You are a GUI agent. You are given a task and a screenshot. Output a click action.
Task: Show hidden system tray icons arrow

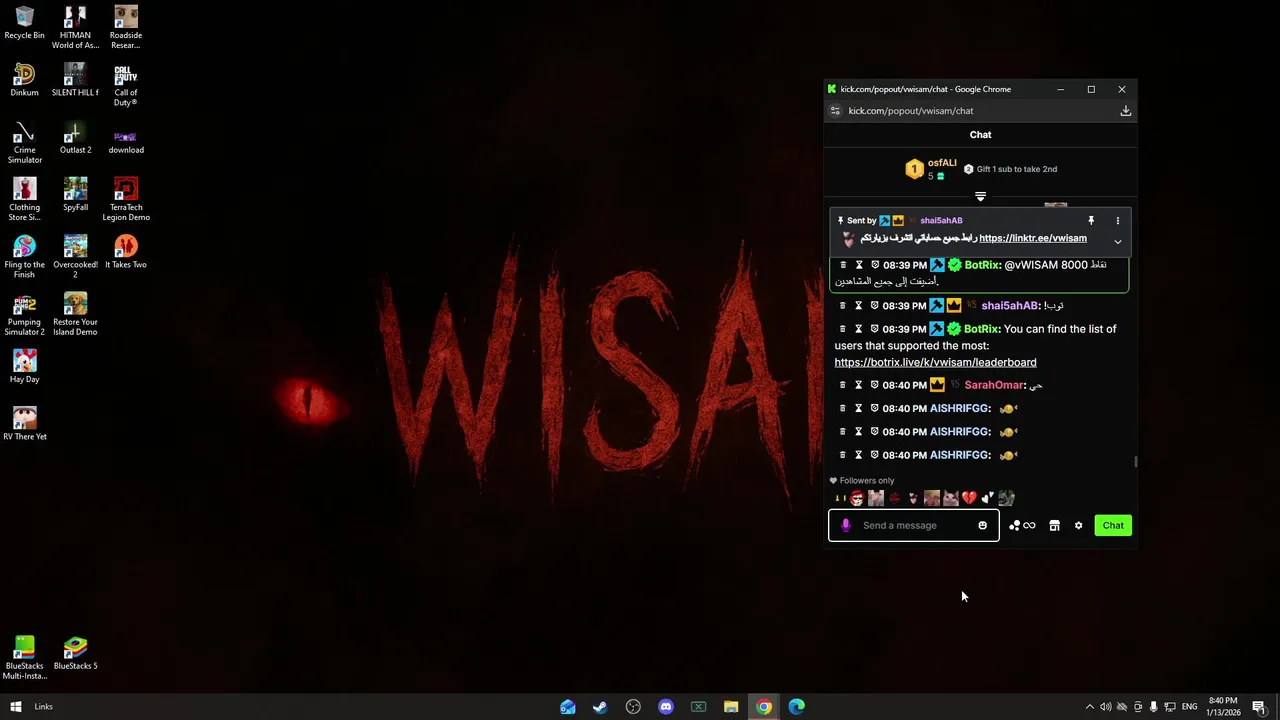(1090, 707)
